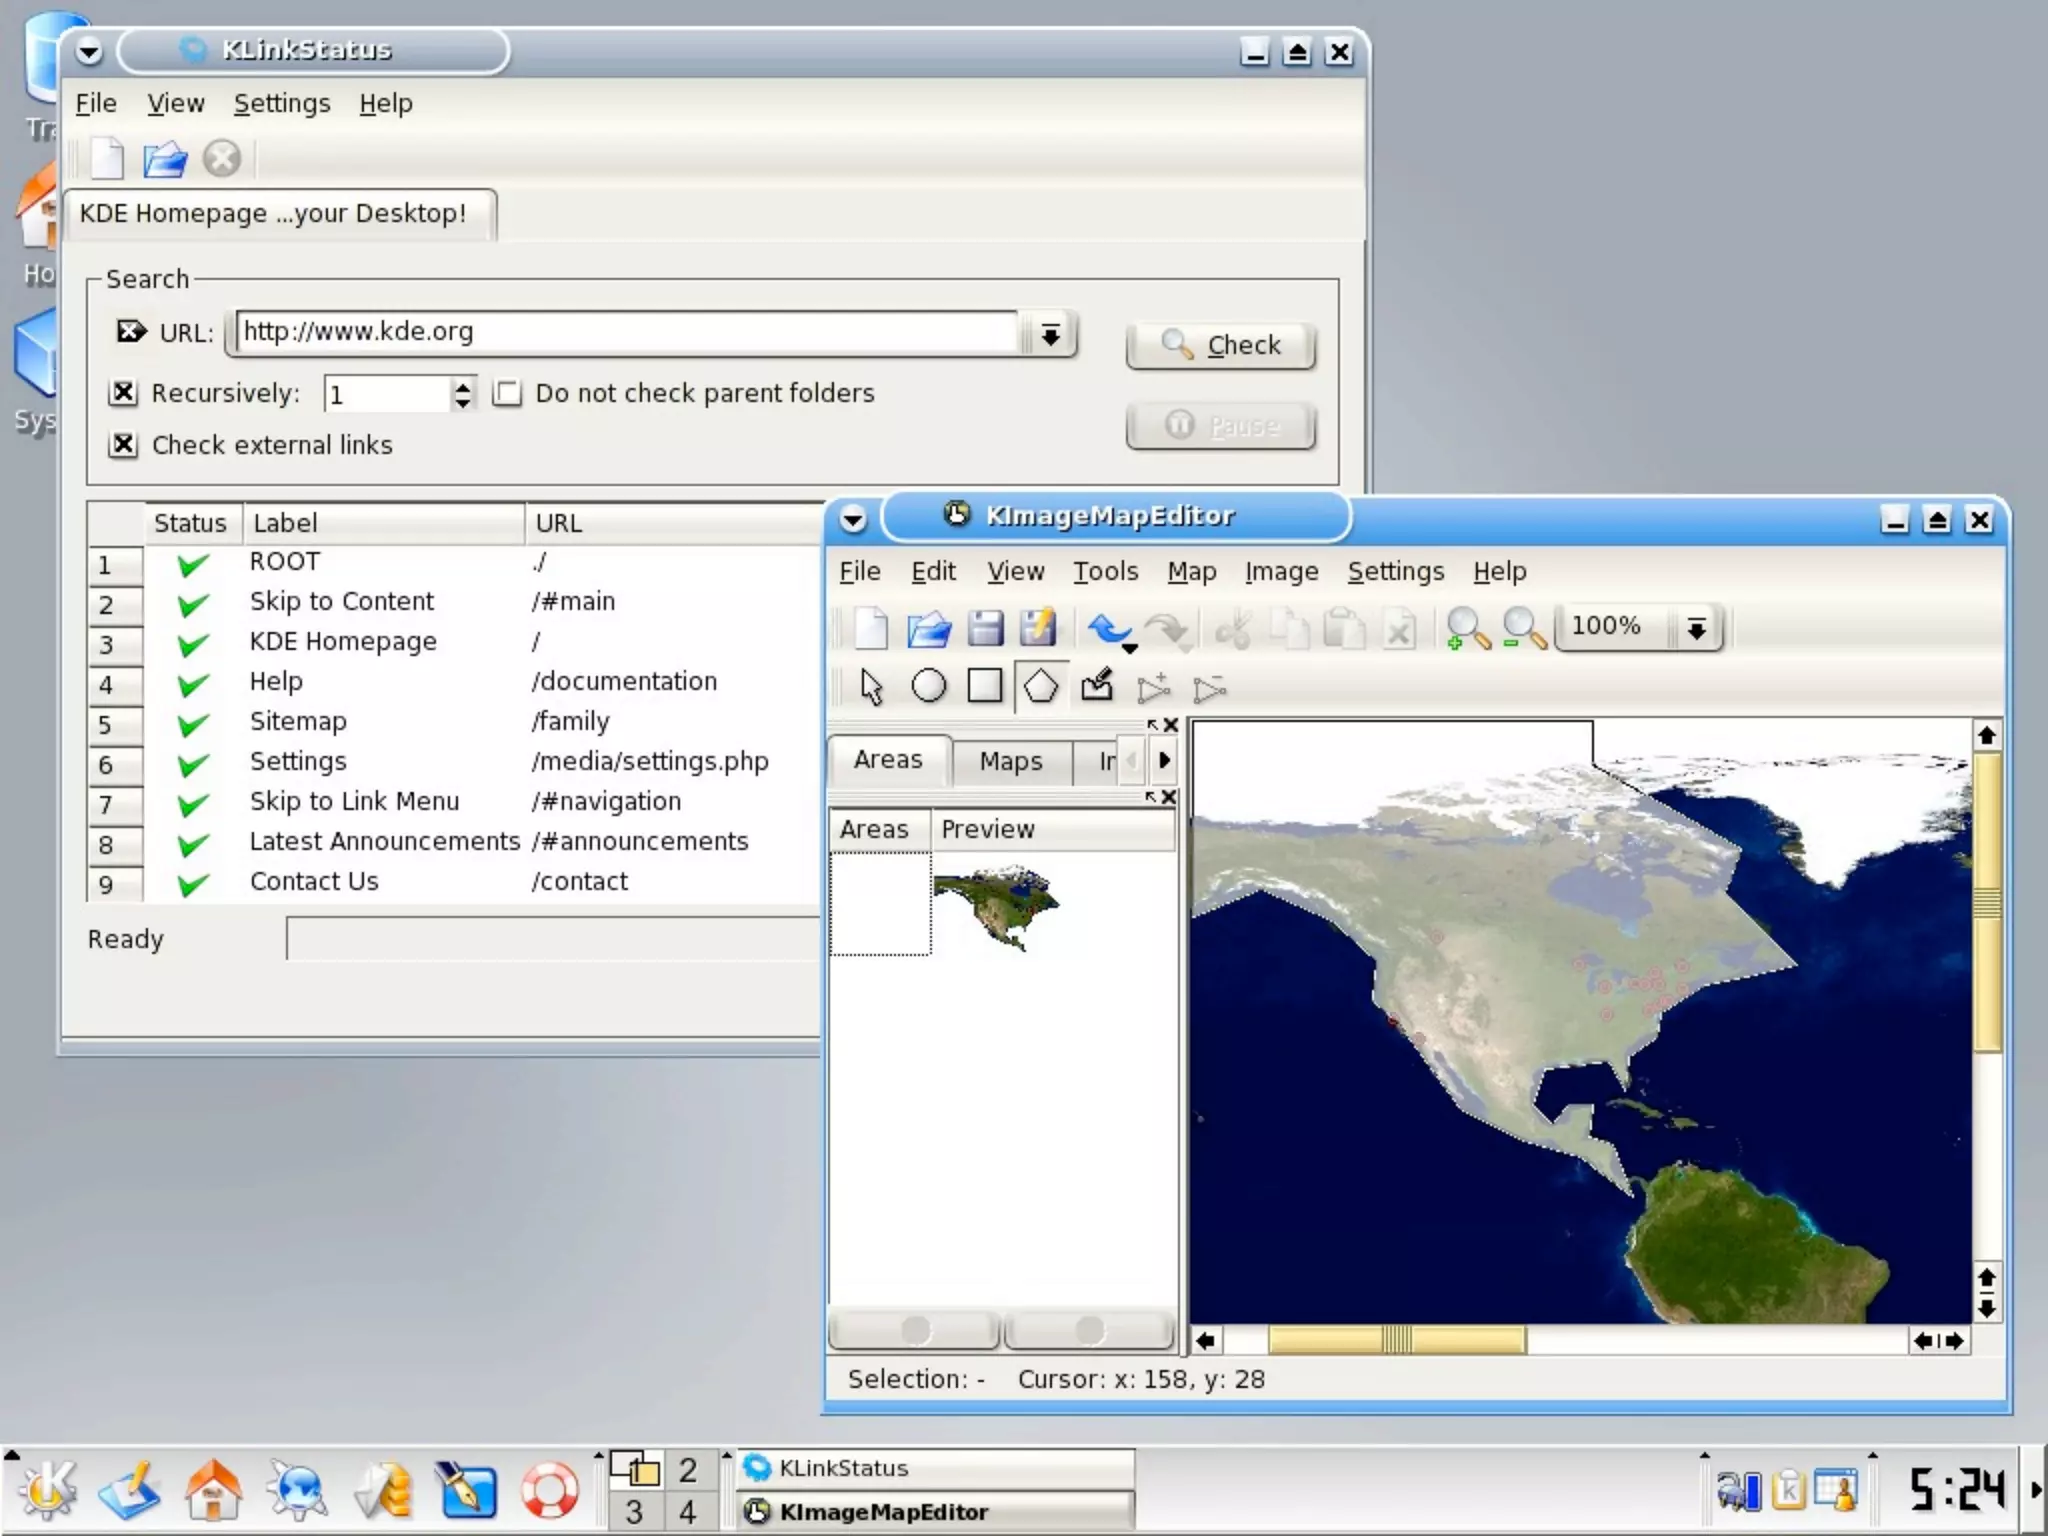Open the Map menu in KImageMapEditor

point(1192,571)
